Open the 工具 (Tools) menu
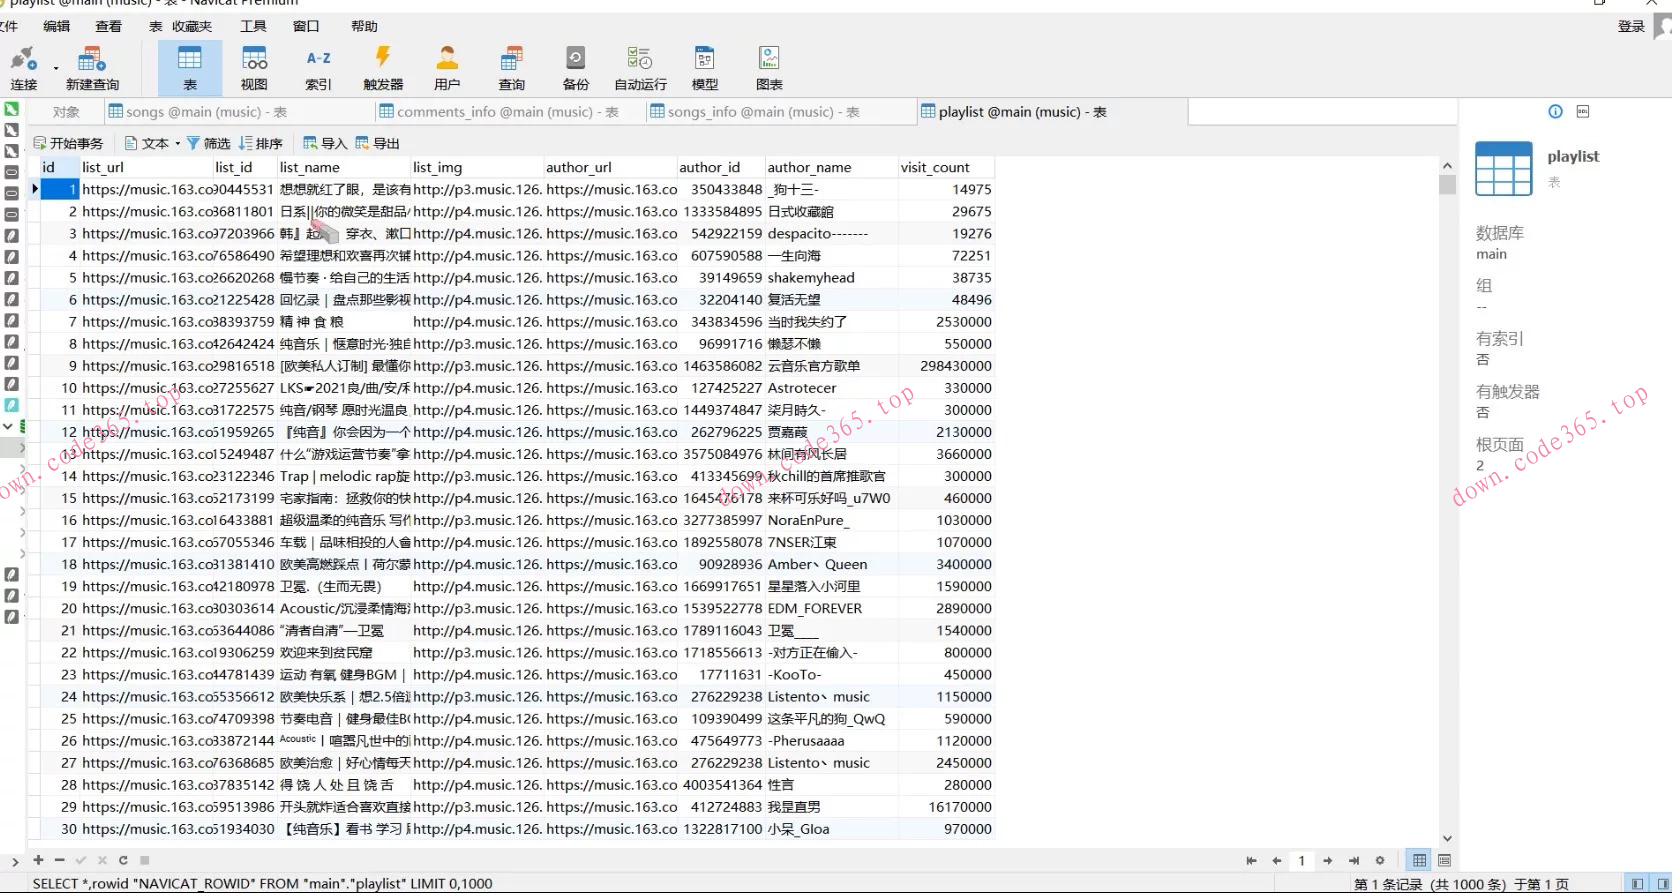This screenshot has height=893, width=1672. click(253, 26)
